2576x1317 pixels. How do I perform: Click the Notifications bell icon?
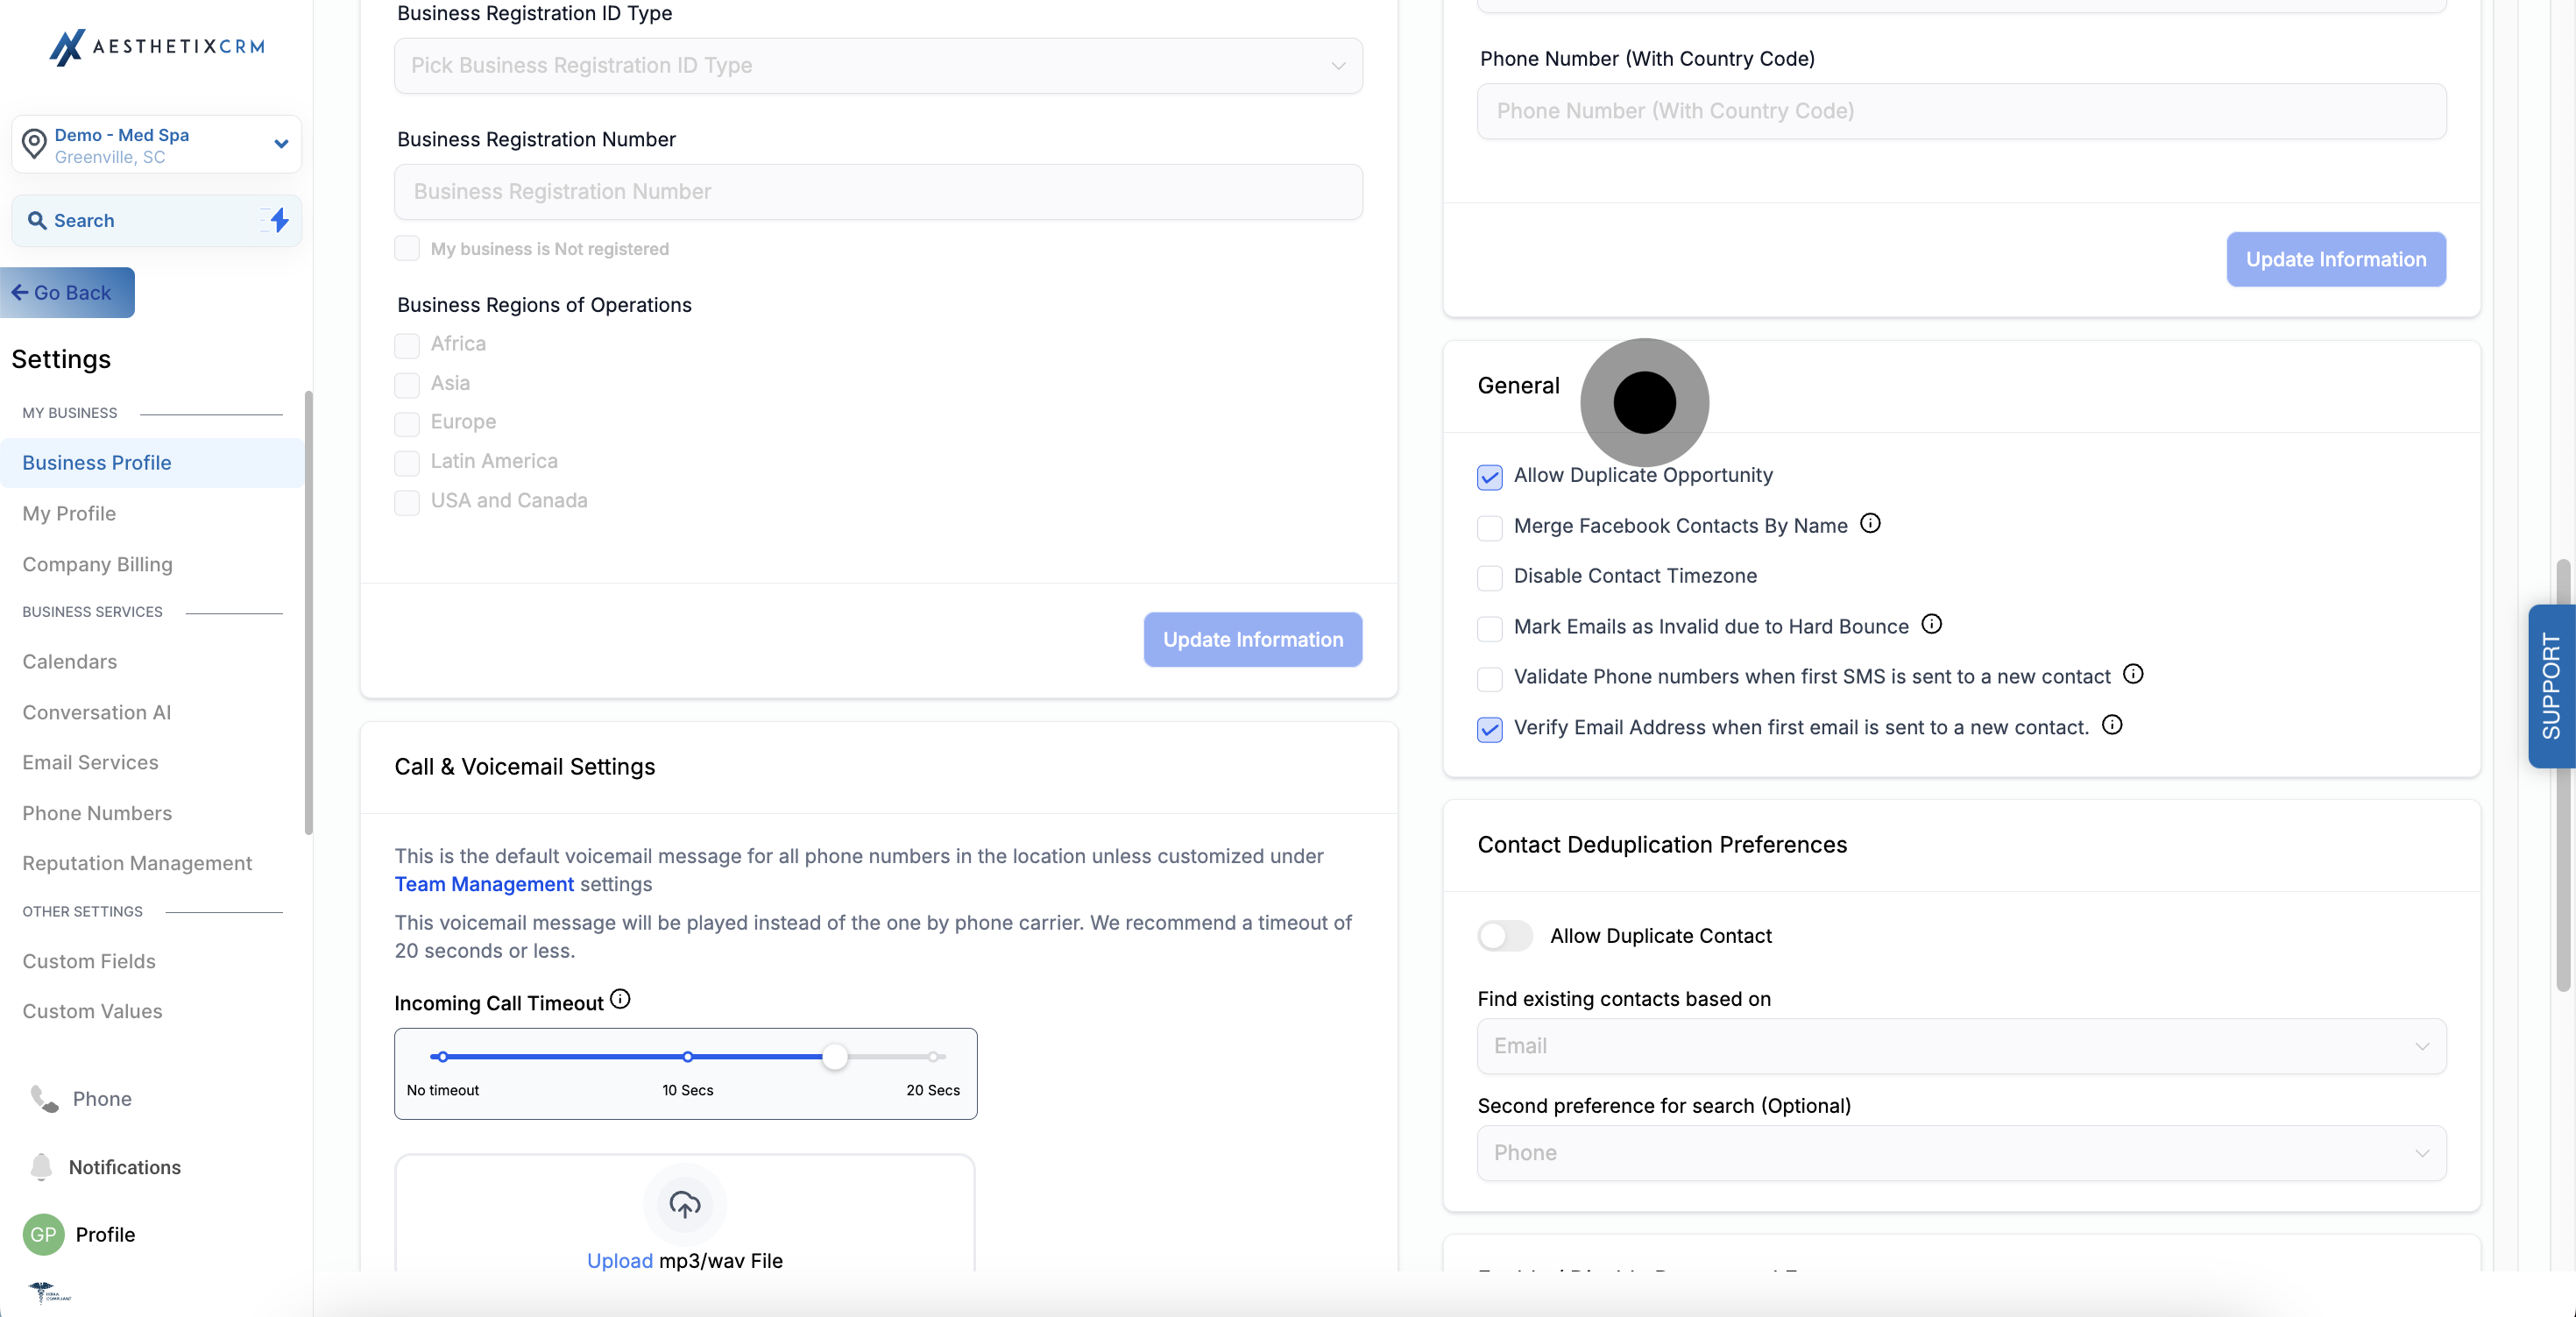(41, 1166)
